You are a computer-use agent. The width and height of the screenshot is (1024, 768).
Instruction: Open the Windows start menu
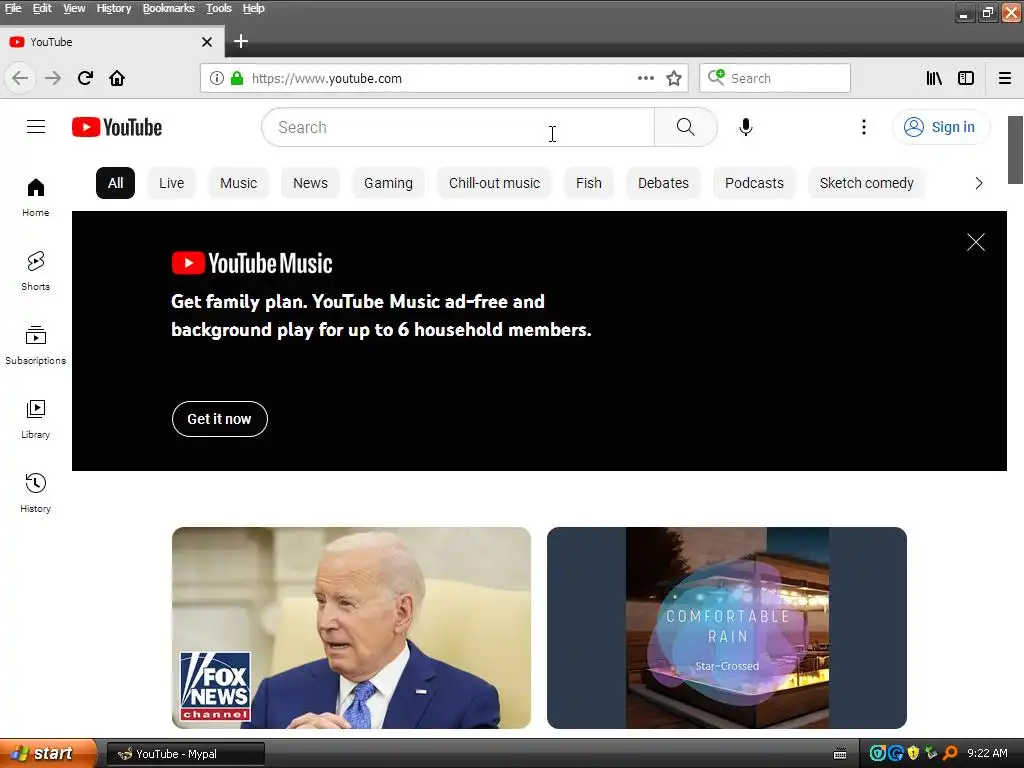point(47,754)
